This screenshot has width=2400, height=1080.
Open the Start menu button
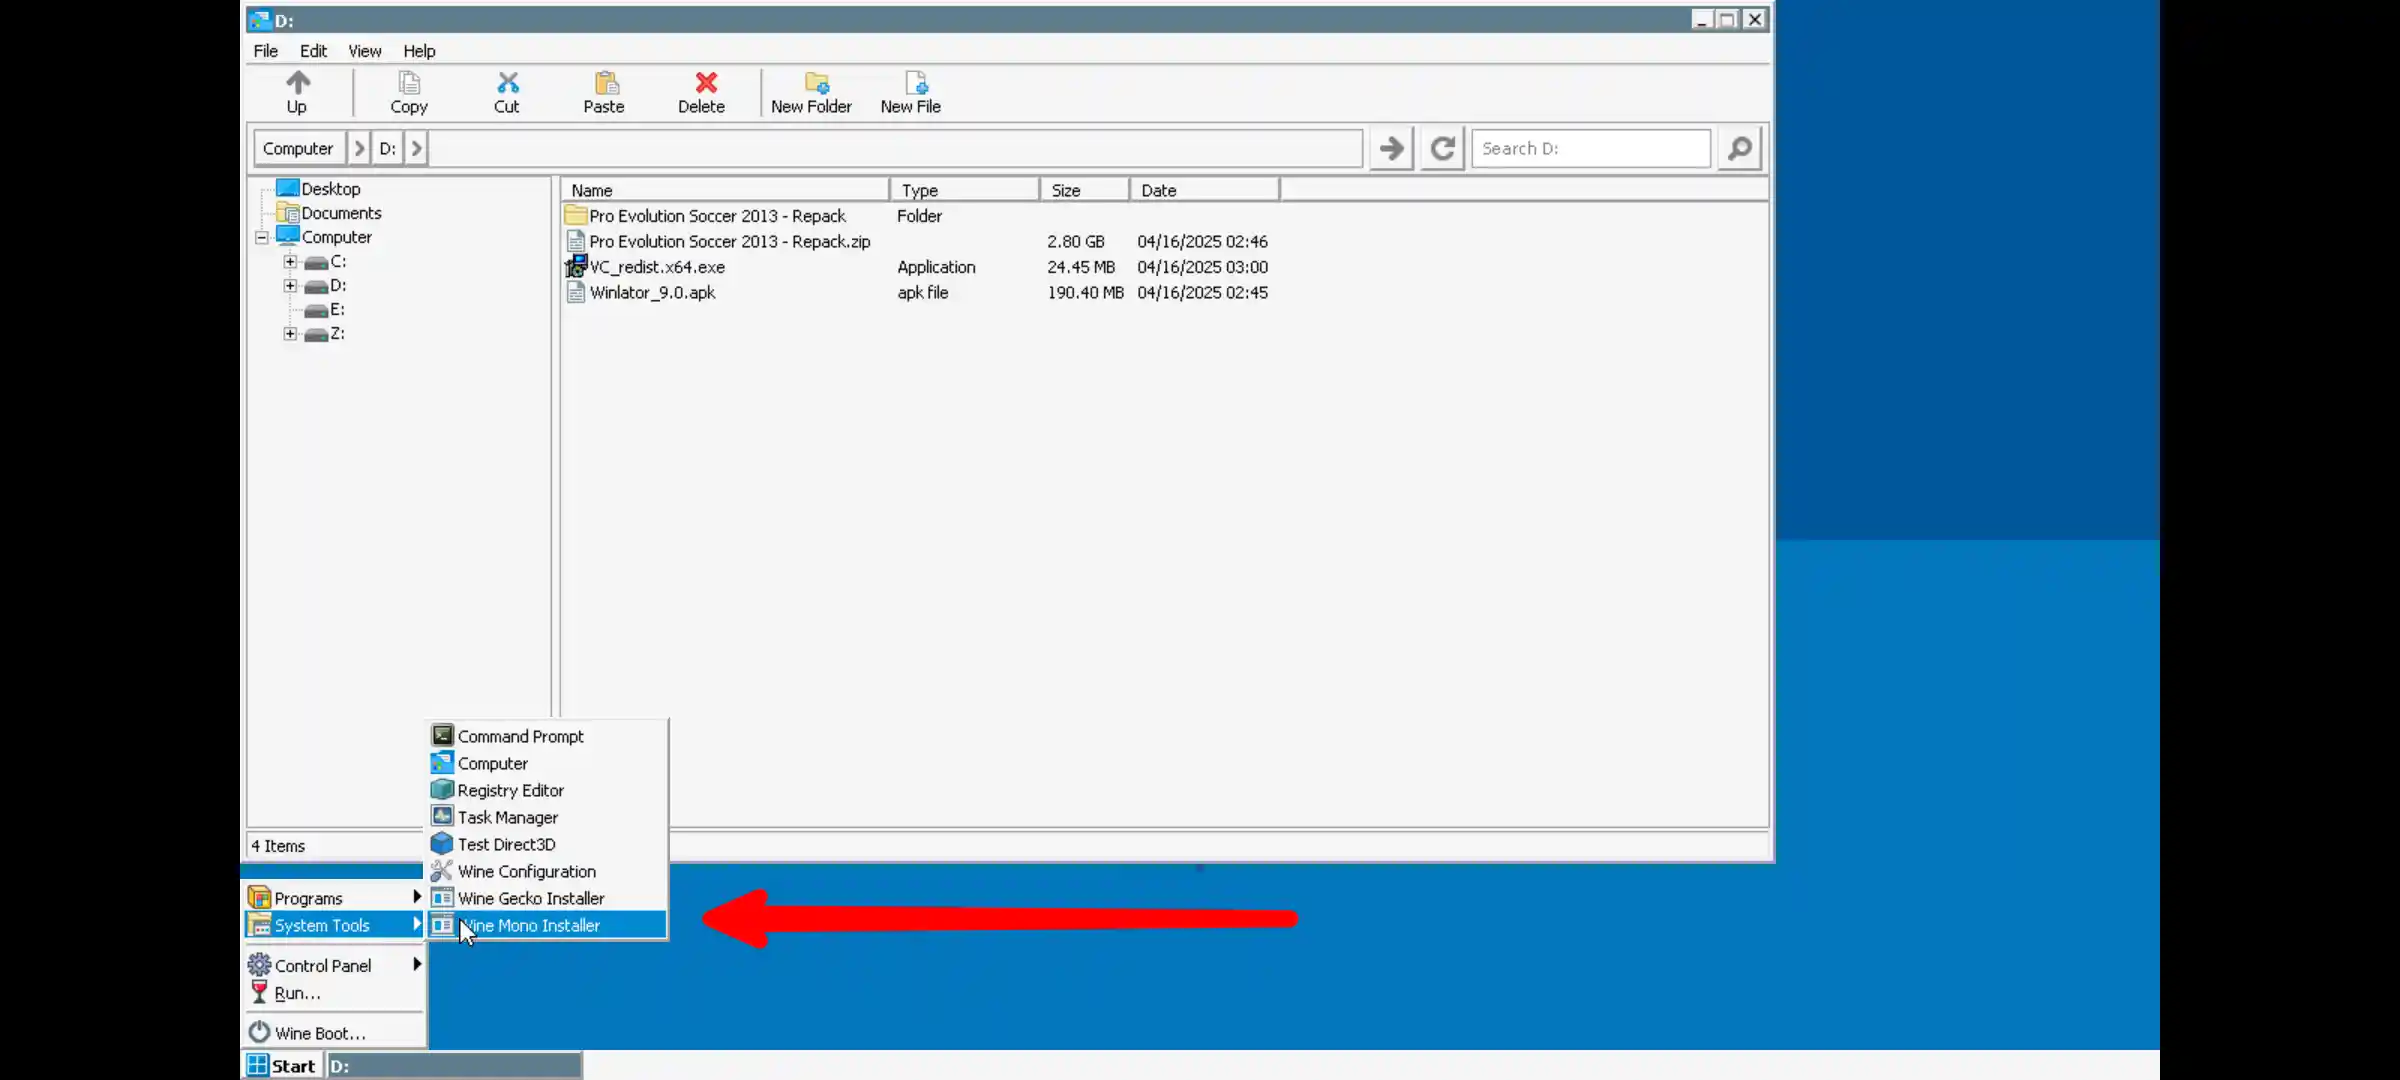281,1065
